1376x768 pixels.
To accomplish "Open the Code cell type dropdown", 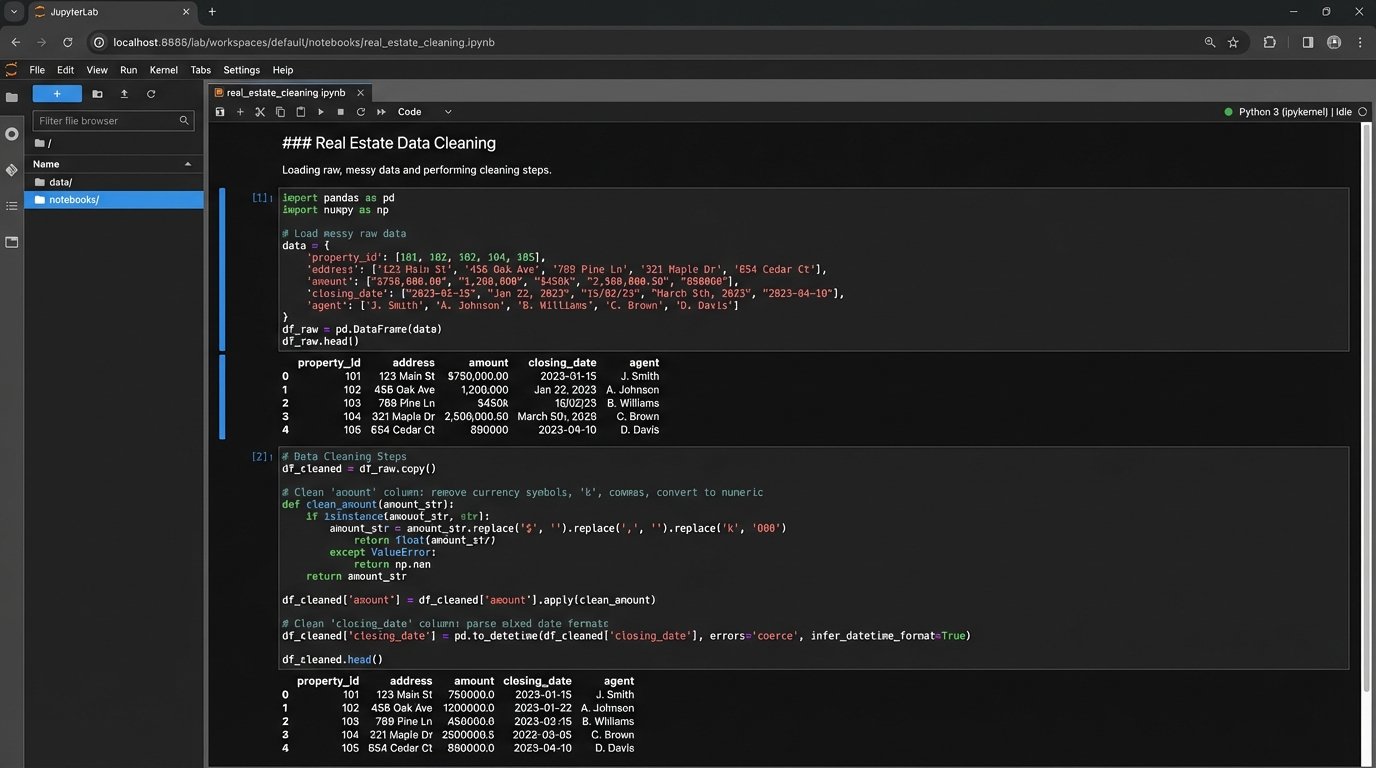I will (420, 112).
